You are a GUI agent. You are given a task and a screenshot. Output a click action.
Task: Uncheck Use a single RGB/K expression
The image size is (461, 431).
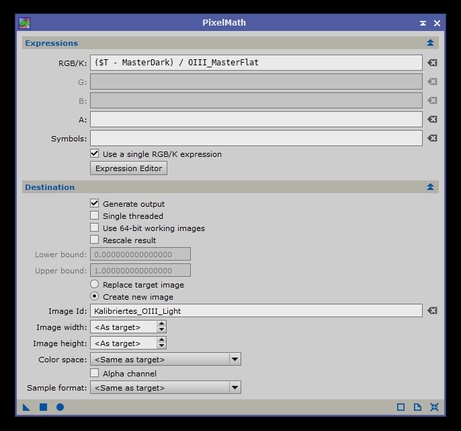(x=95, y=154)
